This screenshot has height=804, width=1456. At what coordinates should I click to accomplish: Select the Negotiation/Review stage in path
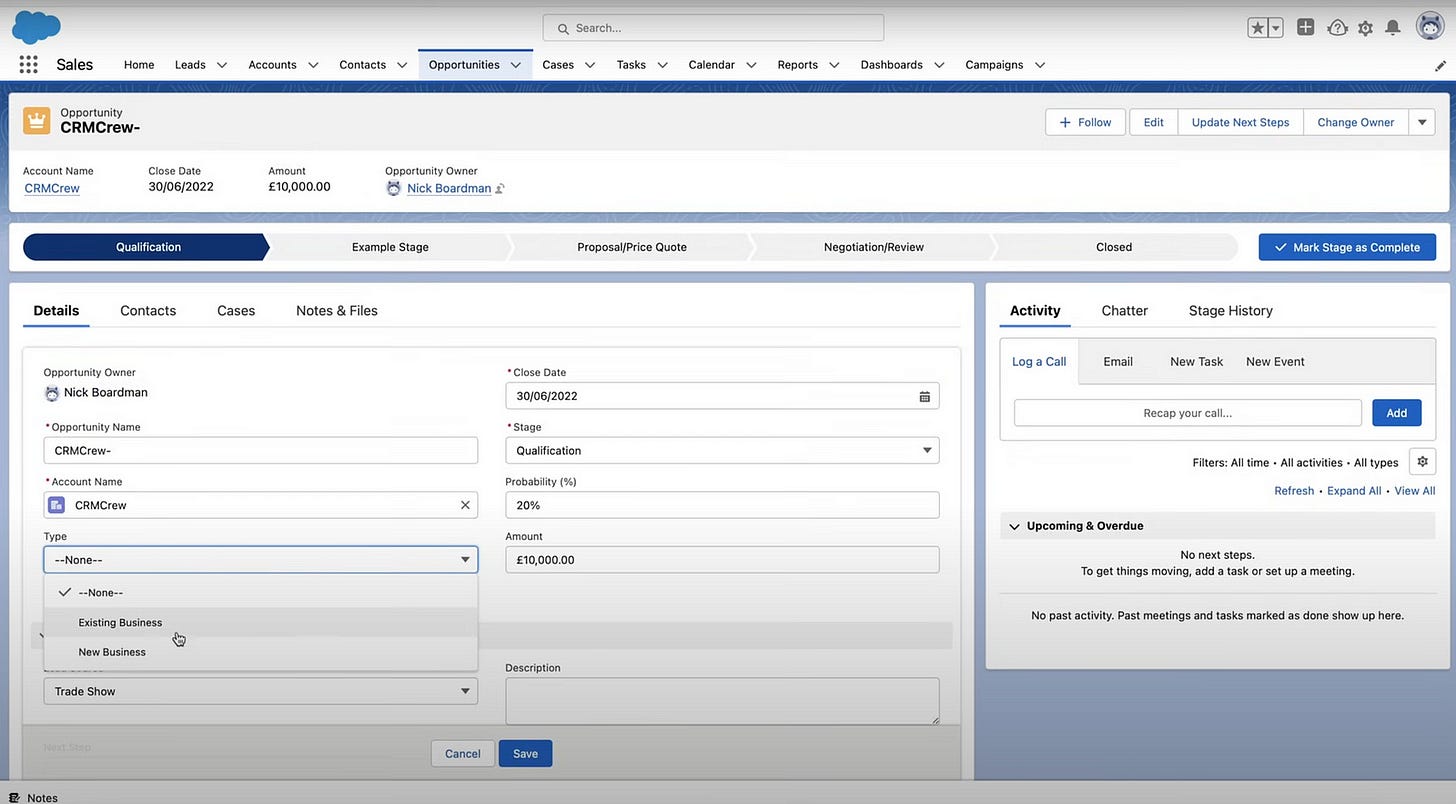point(873,247)
